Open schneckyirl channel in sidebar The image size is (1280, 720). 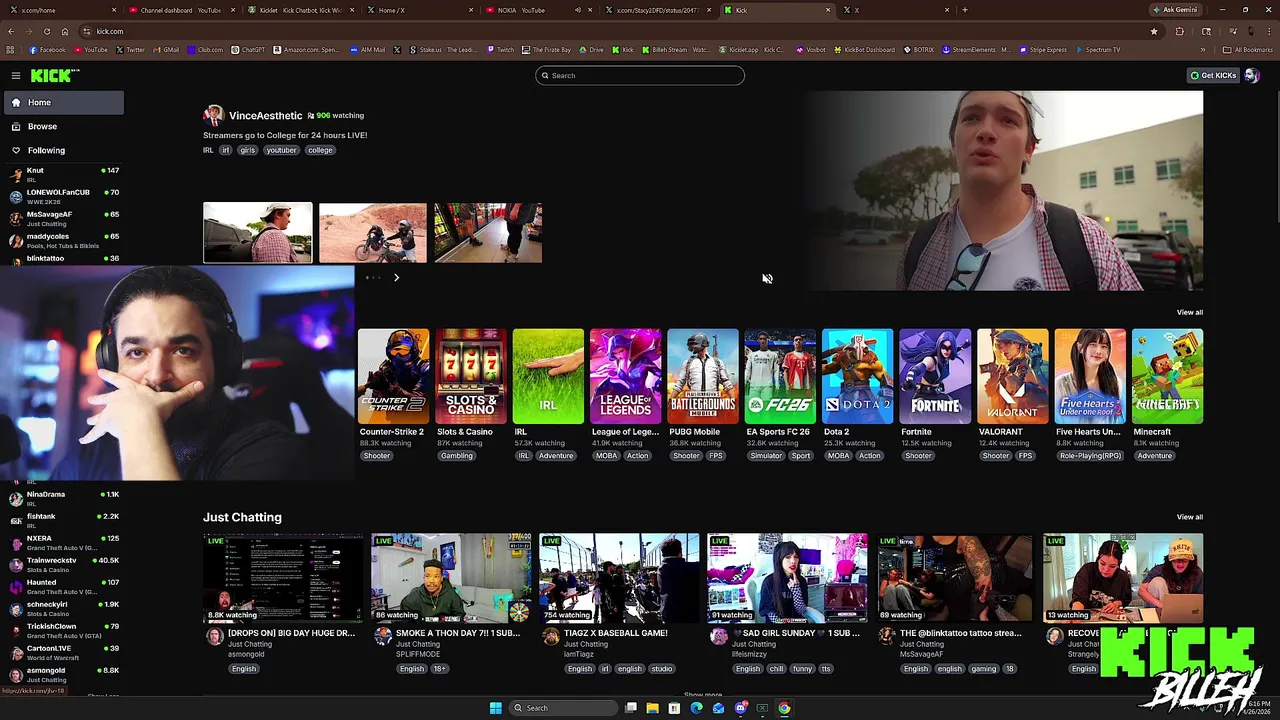(63, 608)
